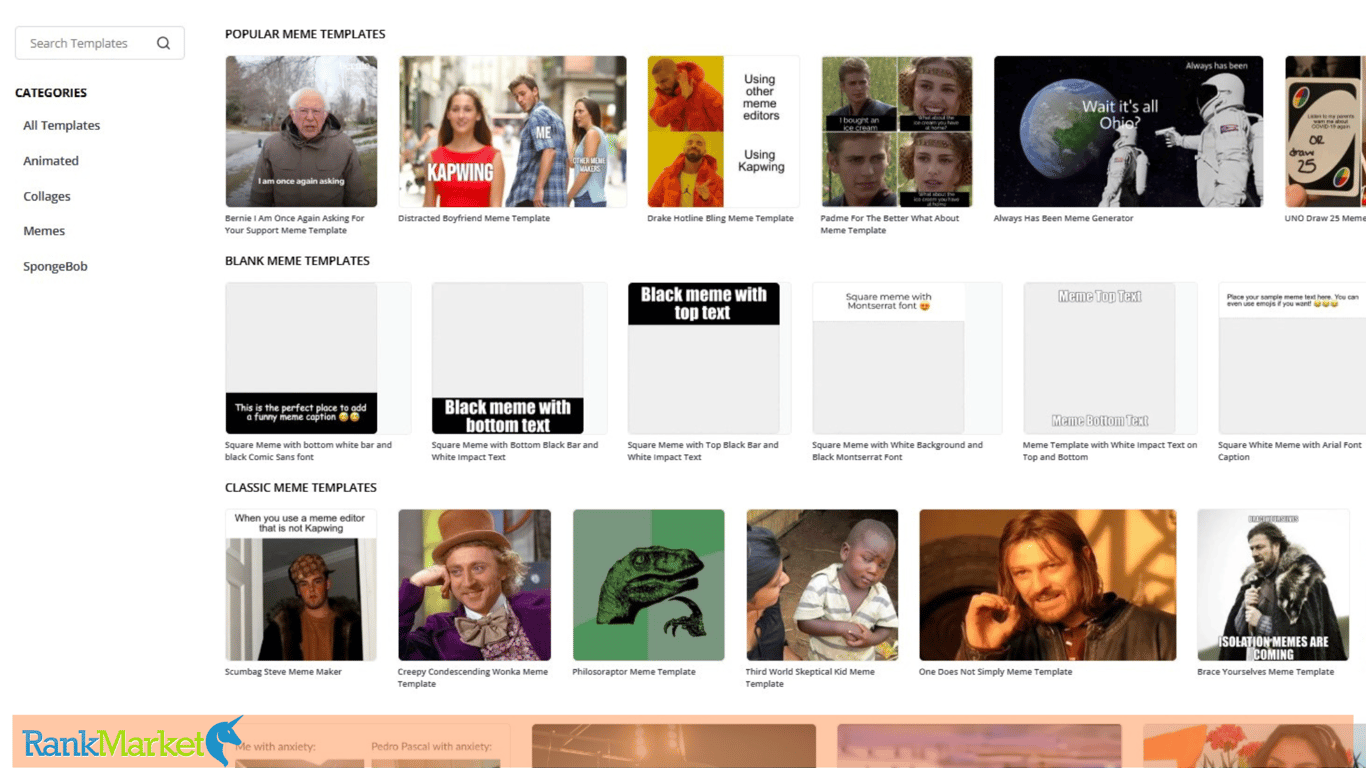Select the Animated category
1366x768 pixels.
click(x=51, y=160)
